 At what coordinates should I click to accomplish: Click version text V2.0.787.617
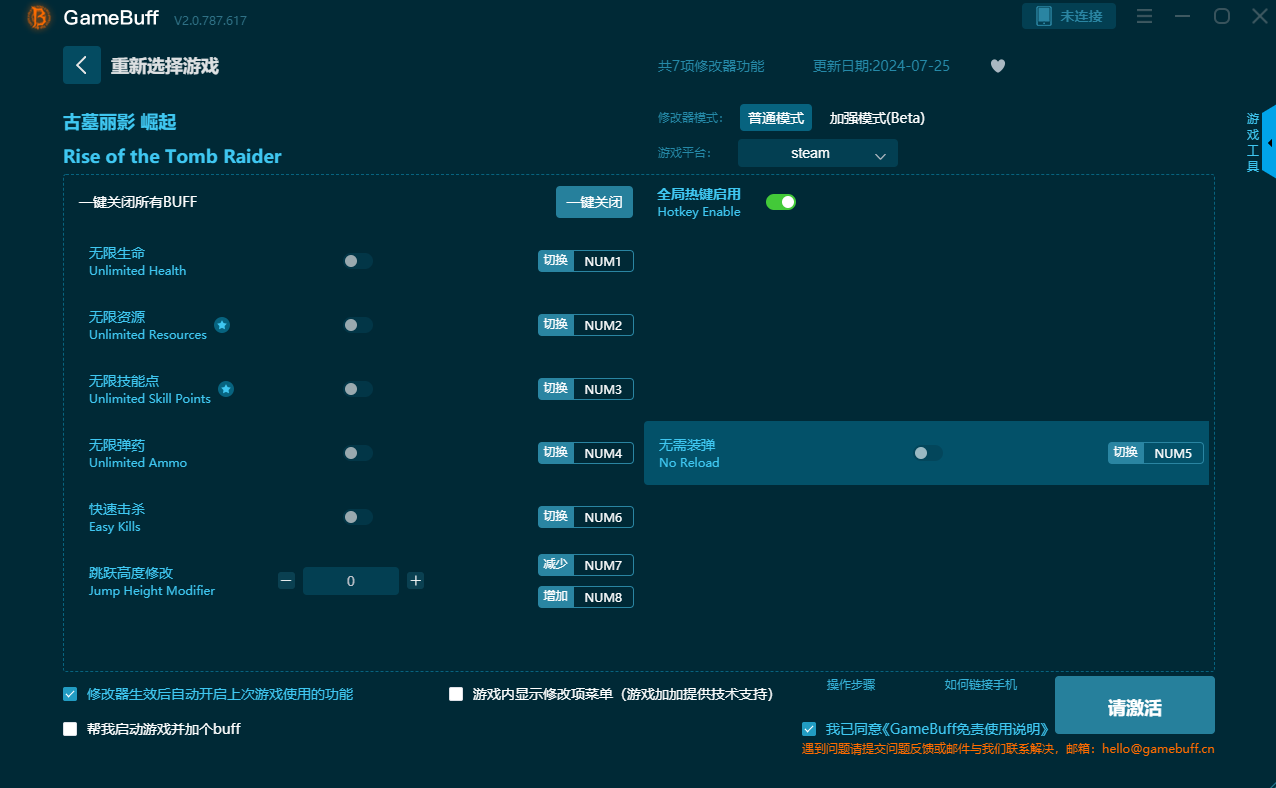click(210, 20)
